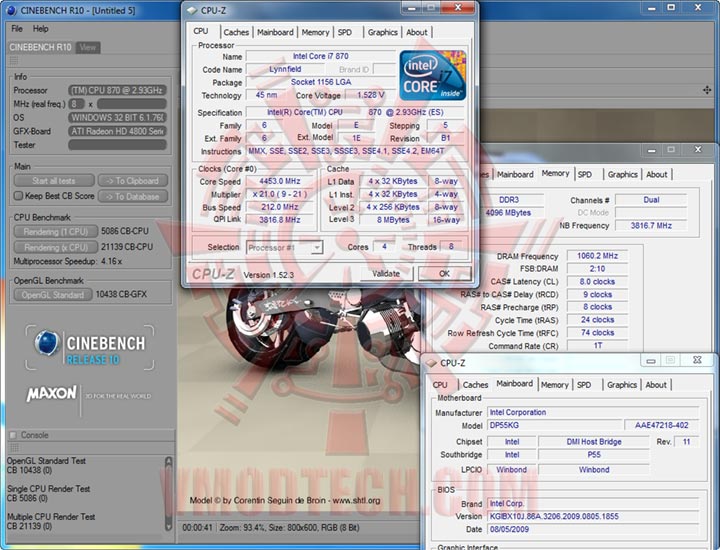Open the Caches tab in front CPU-Z window
720x550 pixels.
click(236, 32)
